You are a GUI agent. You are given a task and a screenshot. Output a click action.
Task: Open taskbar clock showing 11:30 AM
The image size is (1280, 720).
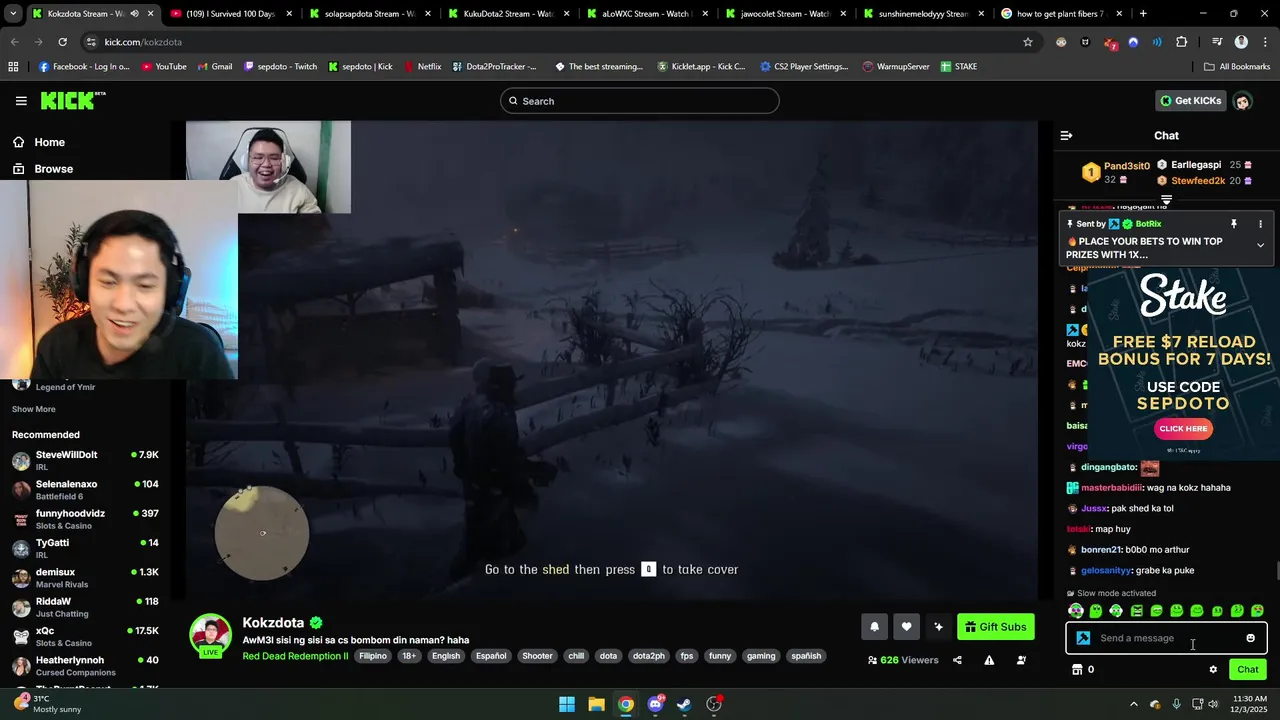tap(1249, 704)
